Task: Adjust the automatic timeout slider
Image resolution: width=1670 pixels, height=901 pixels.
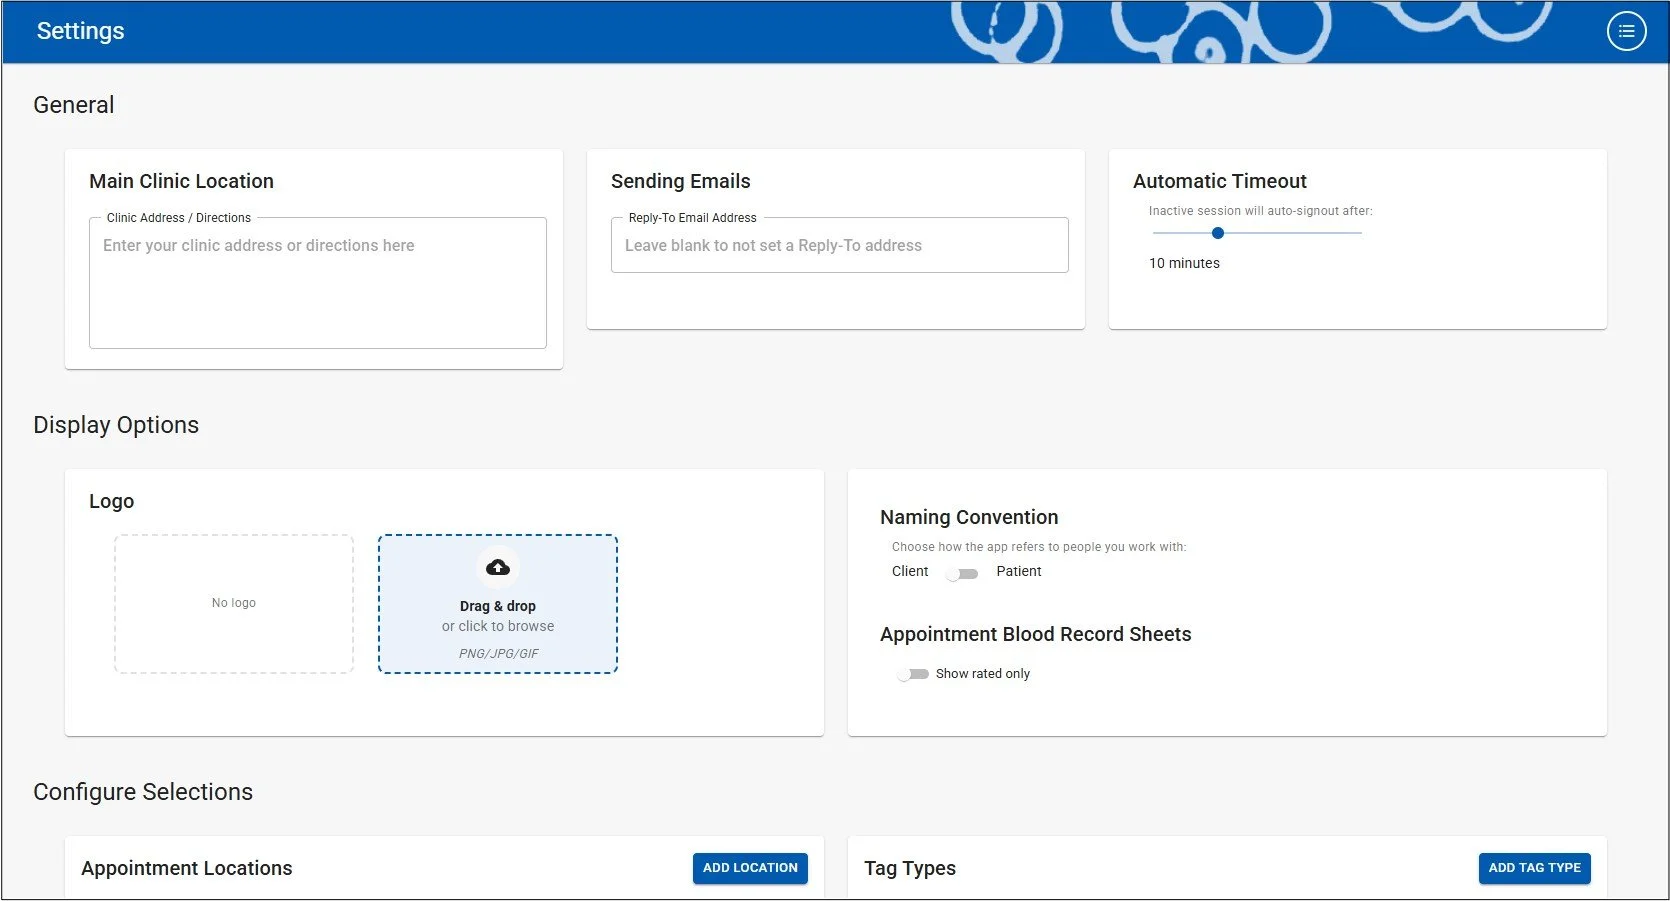Action: click(1217, 232)
